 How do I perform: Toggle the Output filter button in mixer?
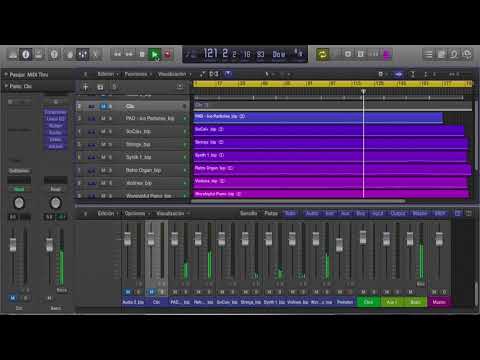point(398,213)
